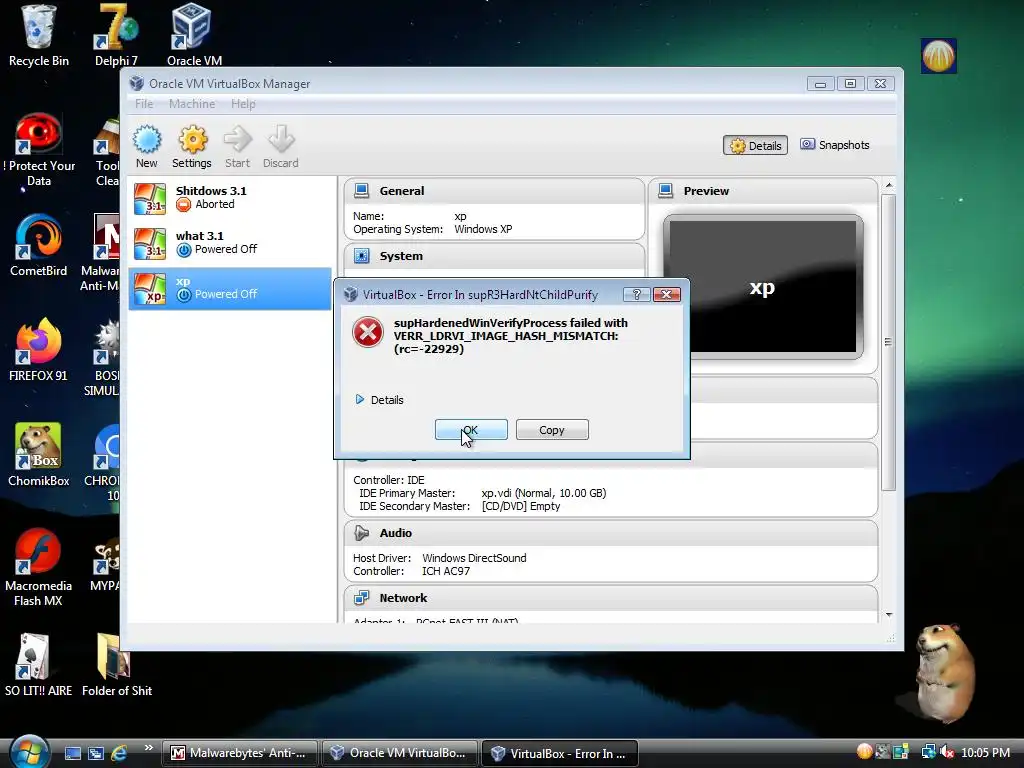The width and height of the screenshot is (1024, 768).
Task: Click scrollbar up arrow in details pane
Action: point(888,185)
